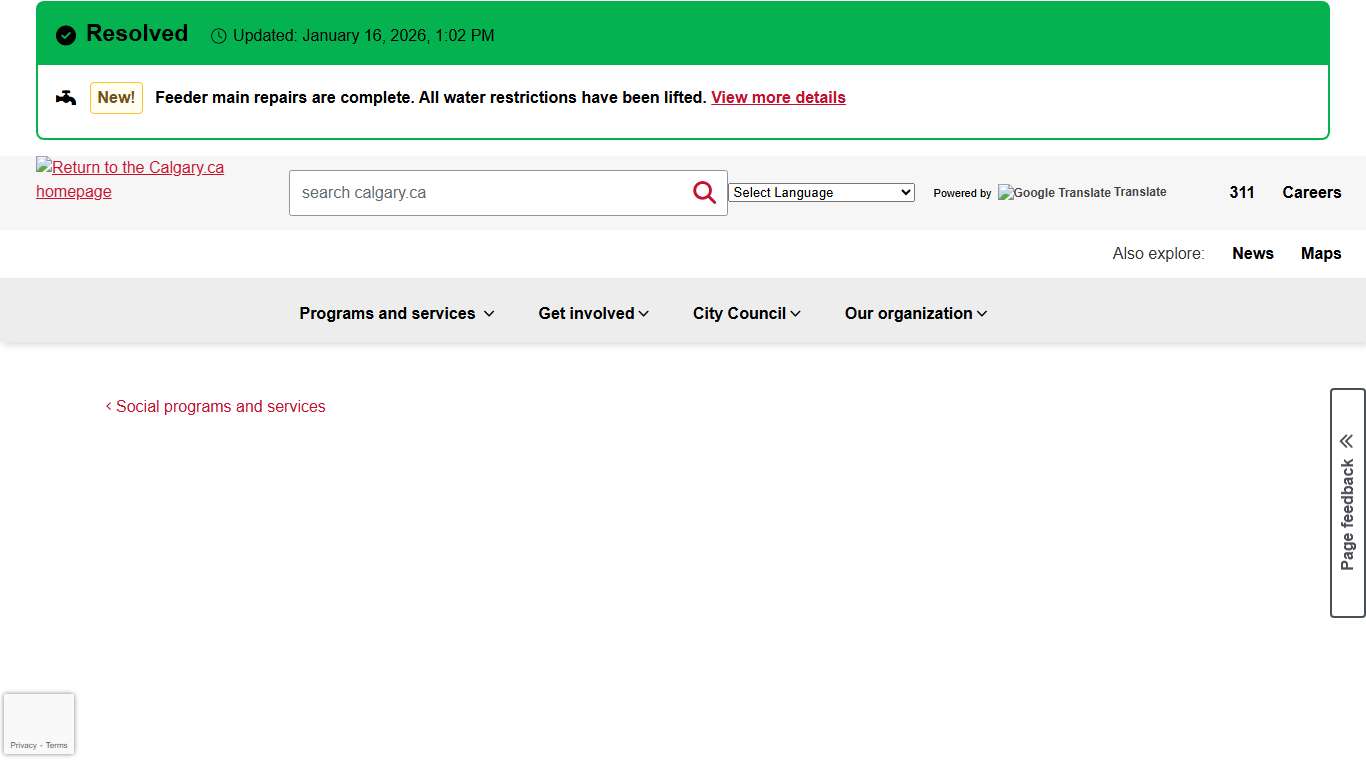This screenshot has height=768, width=1366.
Task: Open the City Council menu
Action: coord(747,314)
